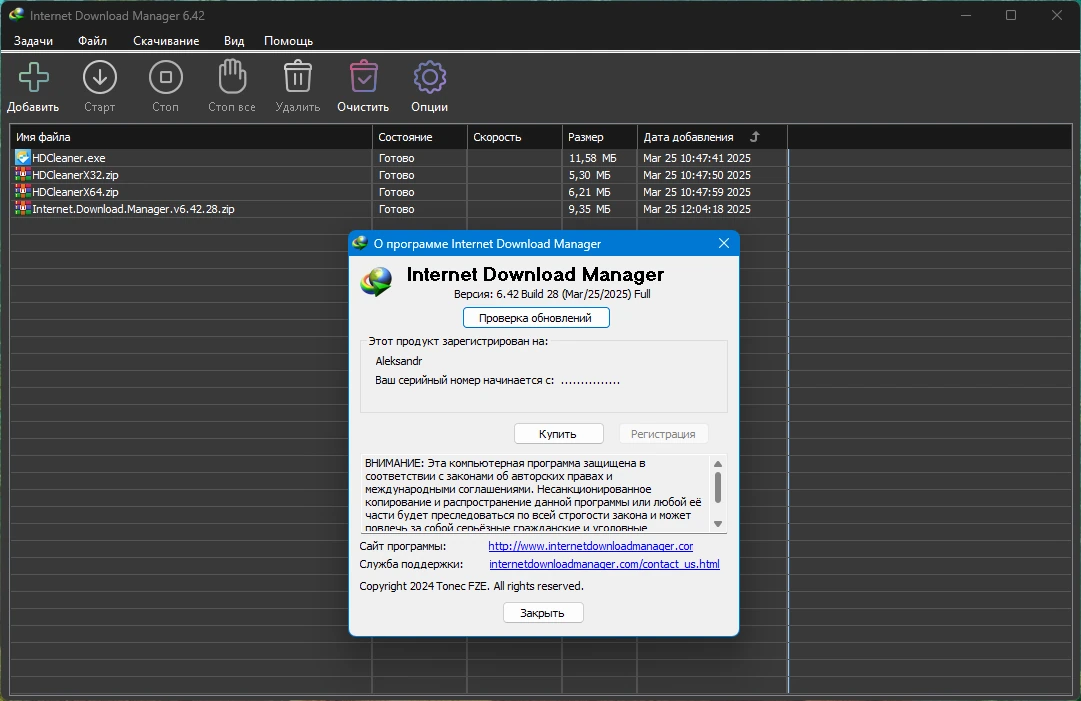Click the IDM icon in the about dialog title bar
The height and width of the screenshot is (701, 1081).
[x=359, y=243]
